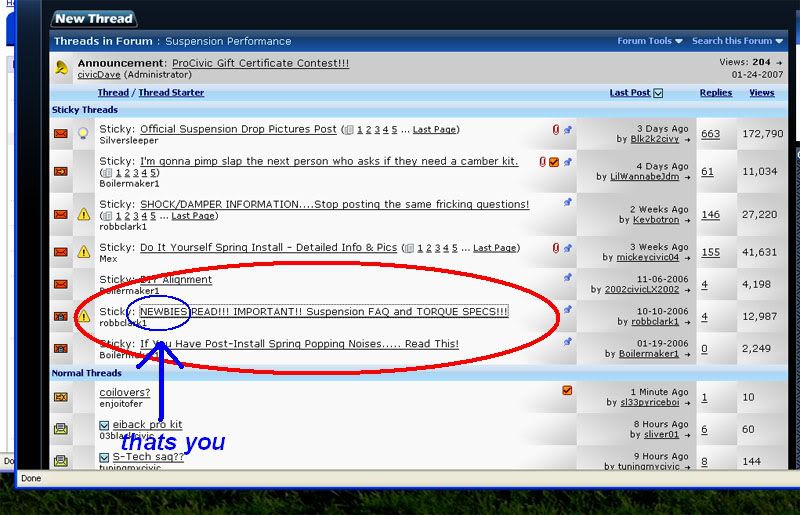Click locked status icon for Spring Popping Noises thread
Screen dimensions: 800x515
click(x=61, y=349)
